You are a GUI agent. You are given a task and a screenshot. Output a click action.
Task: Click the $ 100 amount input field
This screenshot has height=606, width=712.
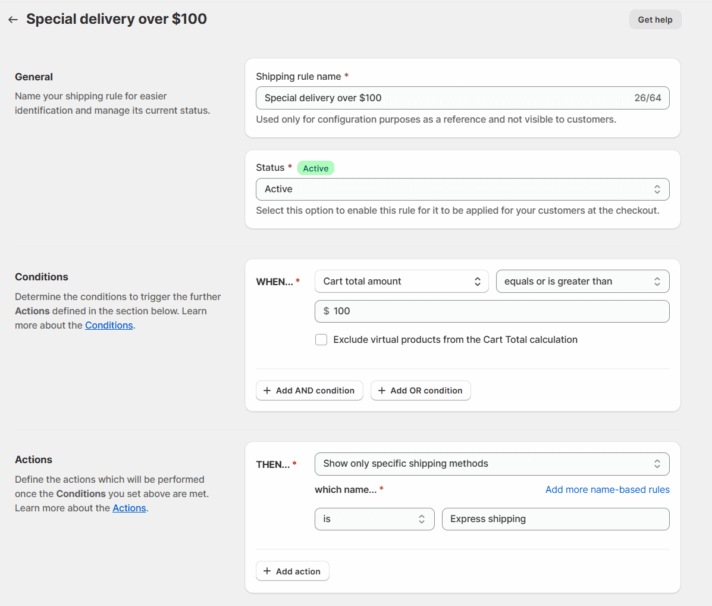point(492,311)
